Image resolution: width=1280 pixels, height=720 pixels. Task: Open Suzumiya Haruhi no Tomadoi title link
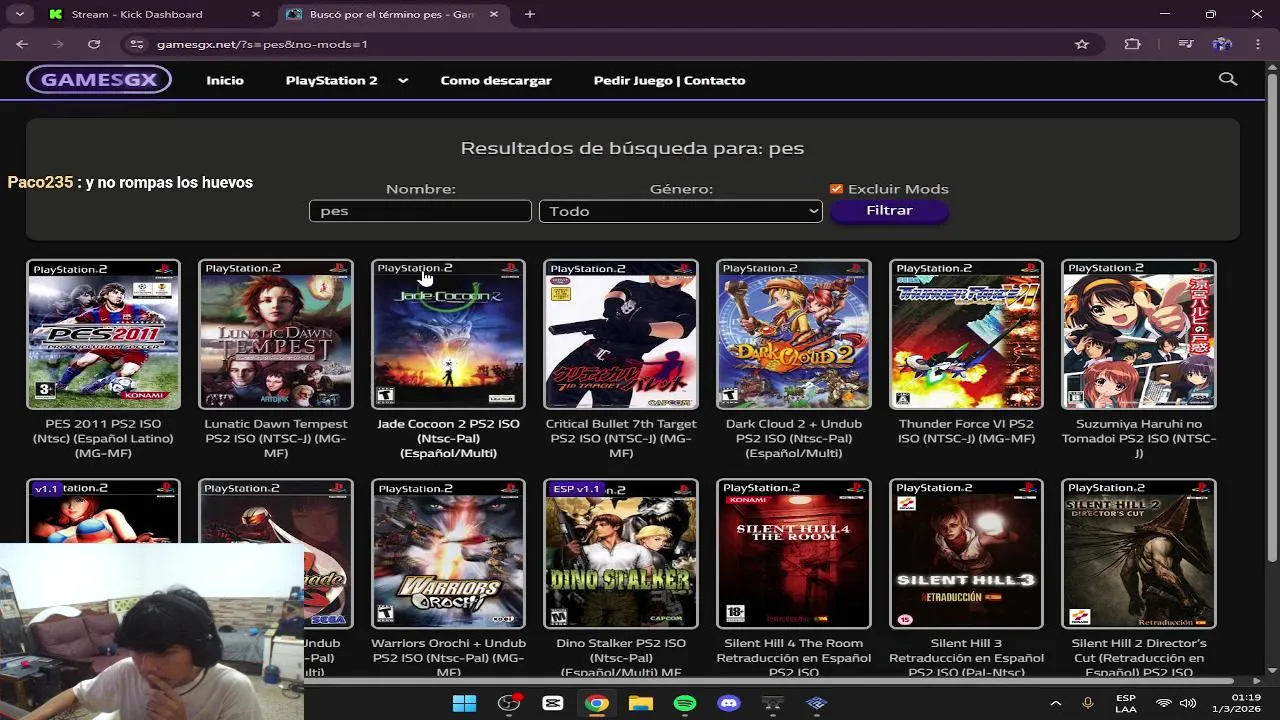tap(1139, 438)
